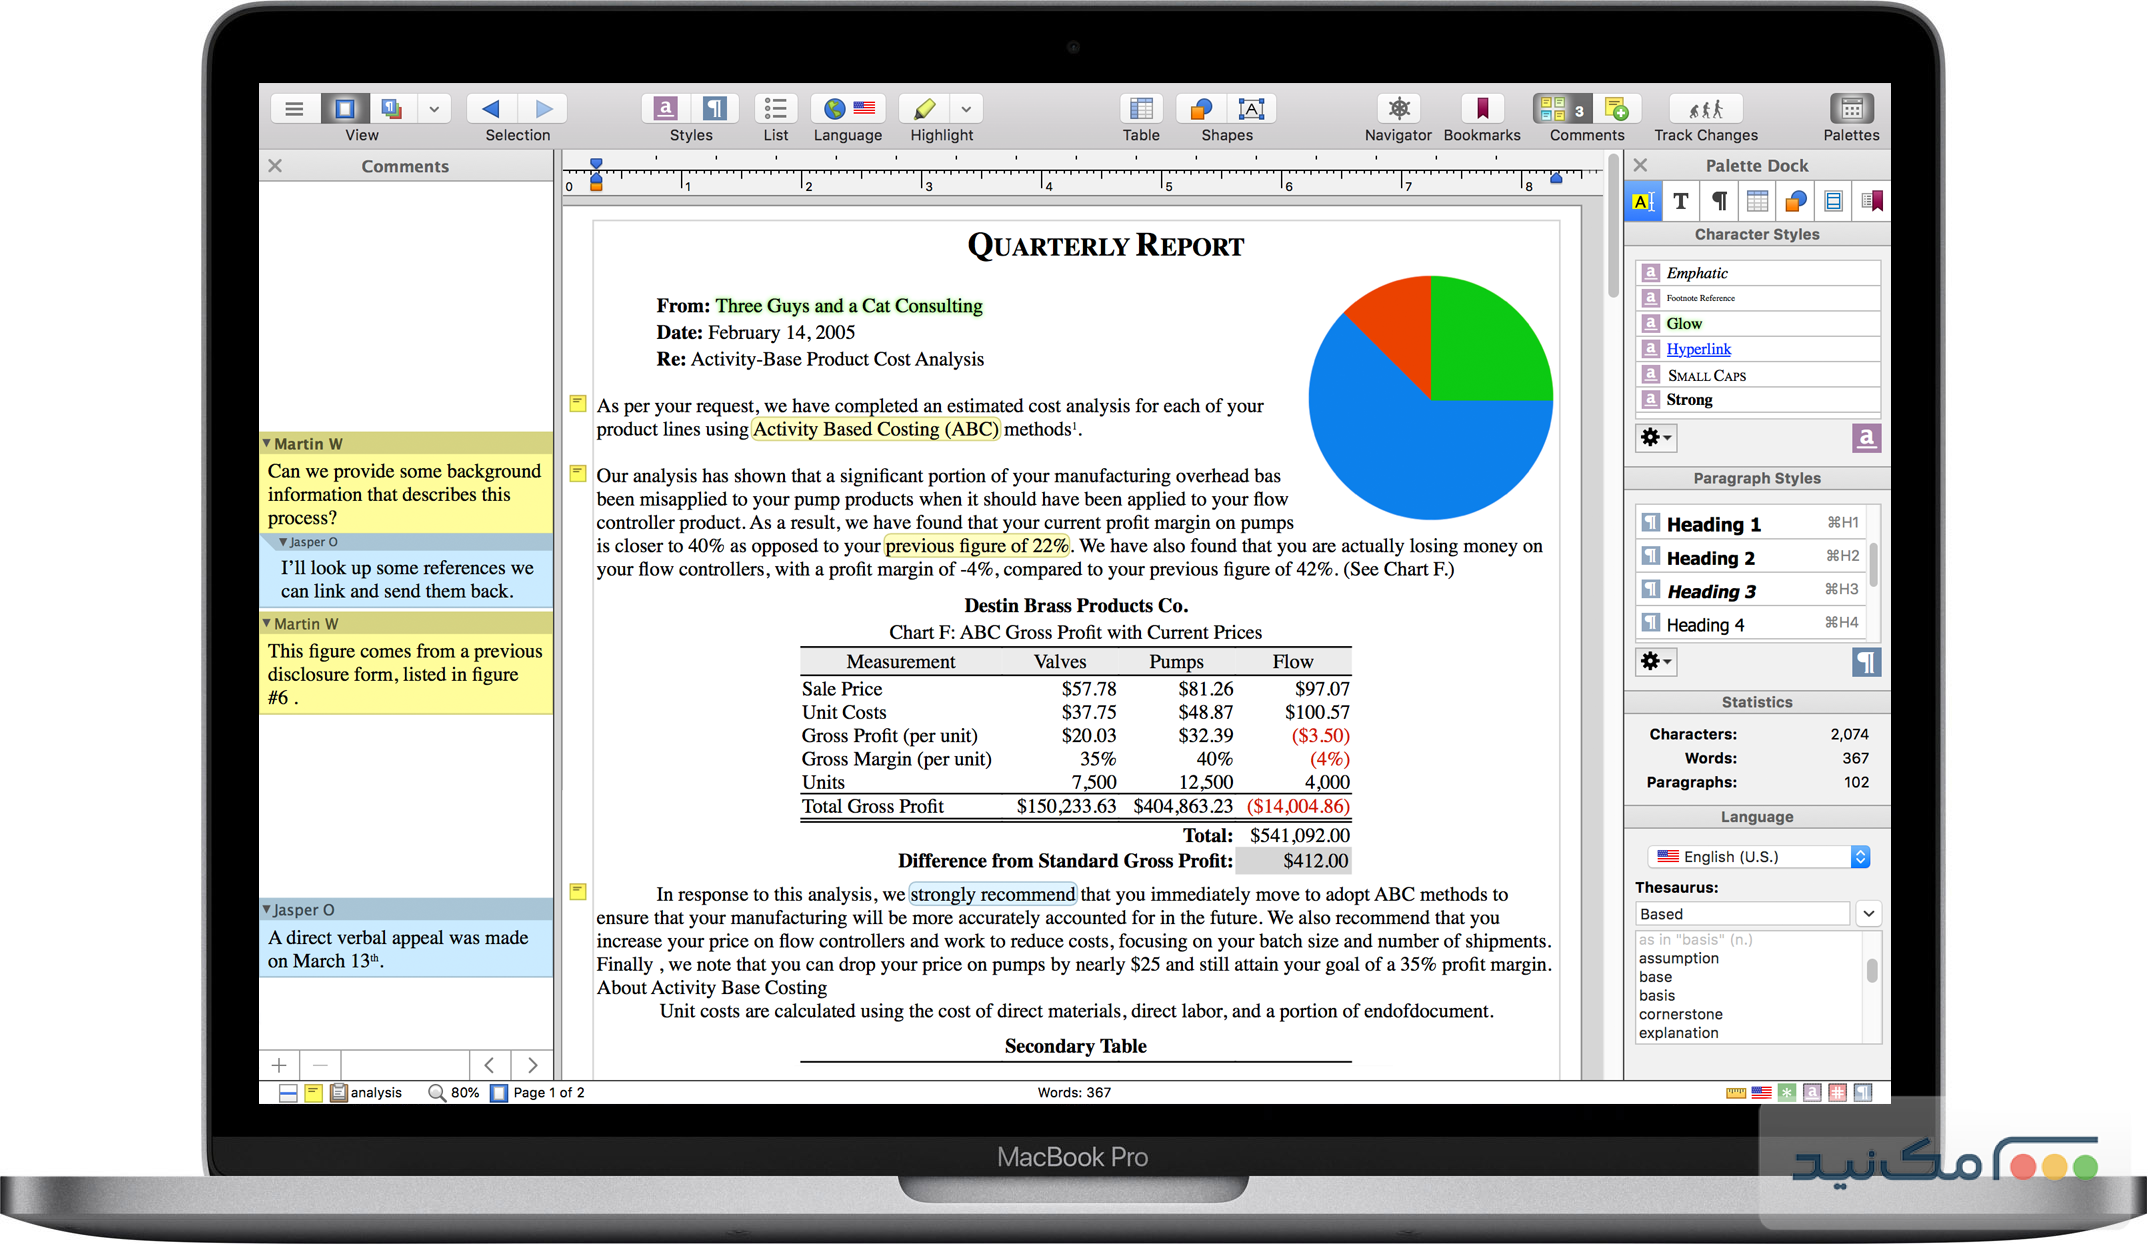Toggle invisible characters with status bar pilcrow icon

click(1861, 1092)
